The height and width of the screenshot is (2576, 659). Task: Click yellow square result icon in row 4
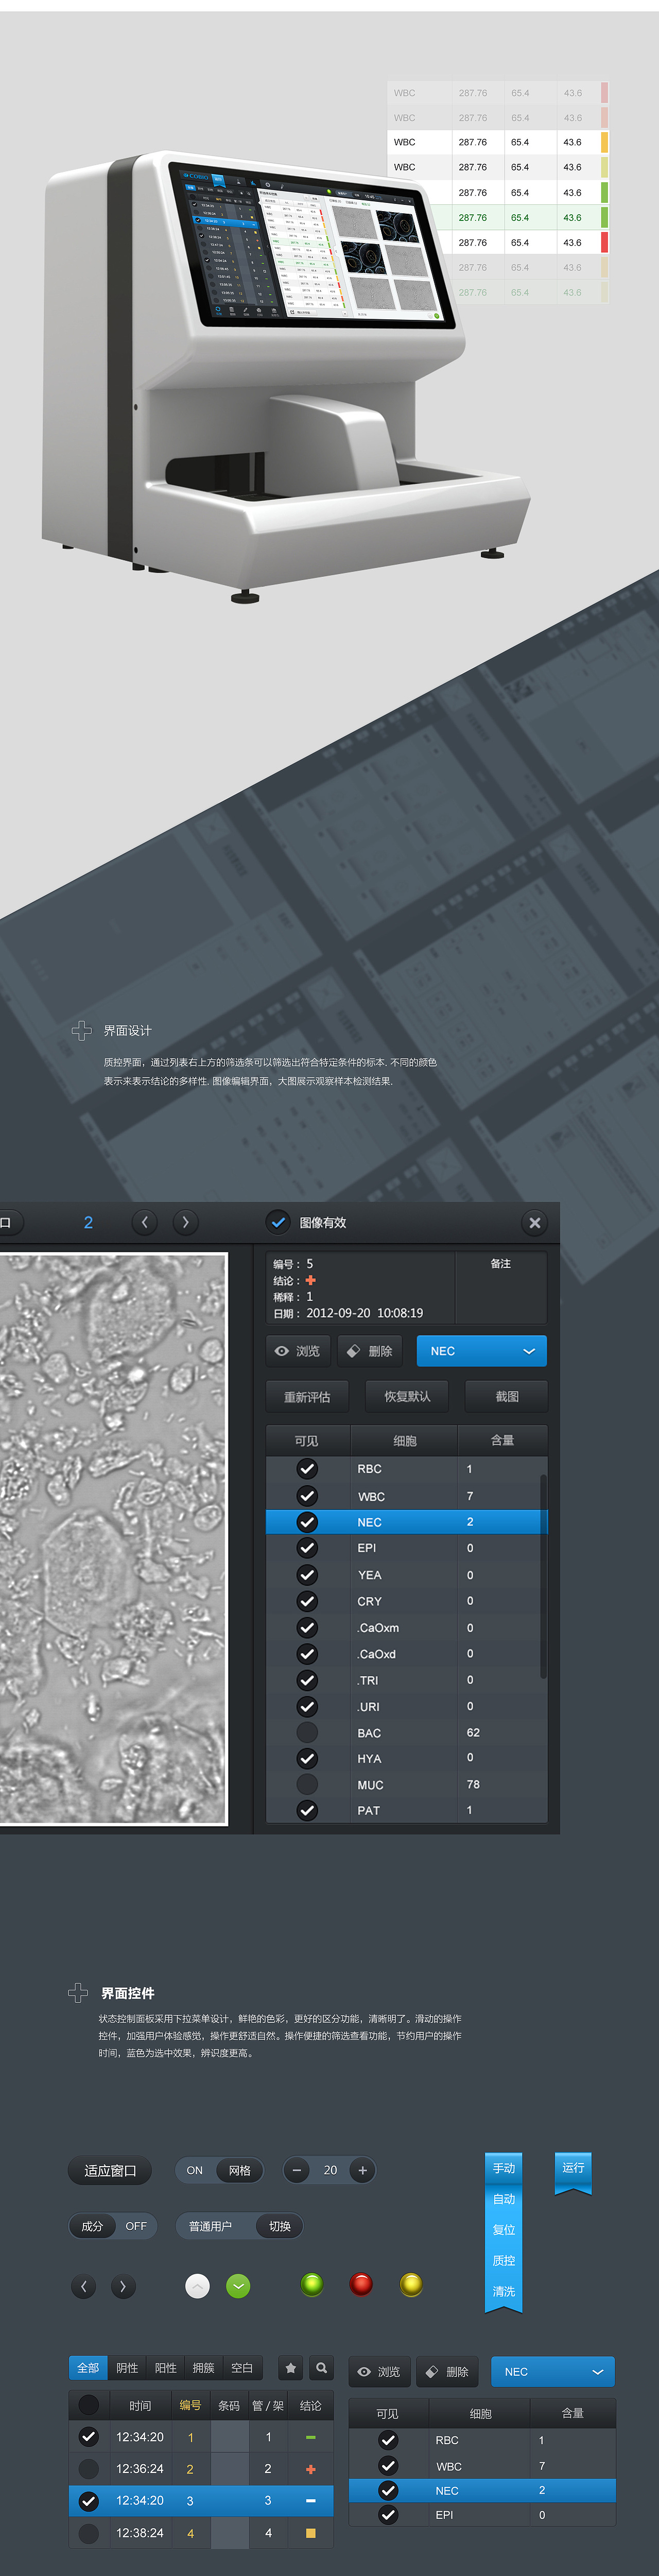311,2533
